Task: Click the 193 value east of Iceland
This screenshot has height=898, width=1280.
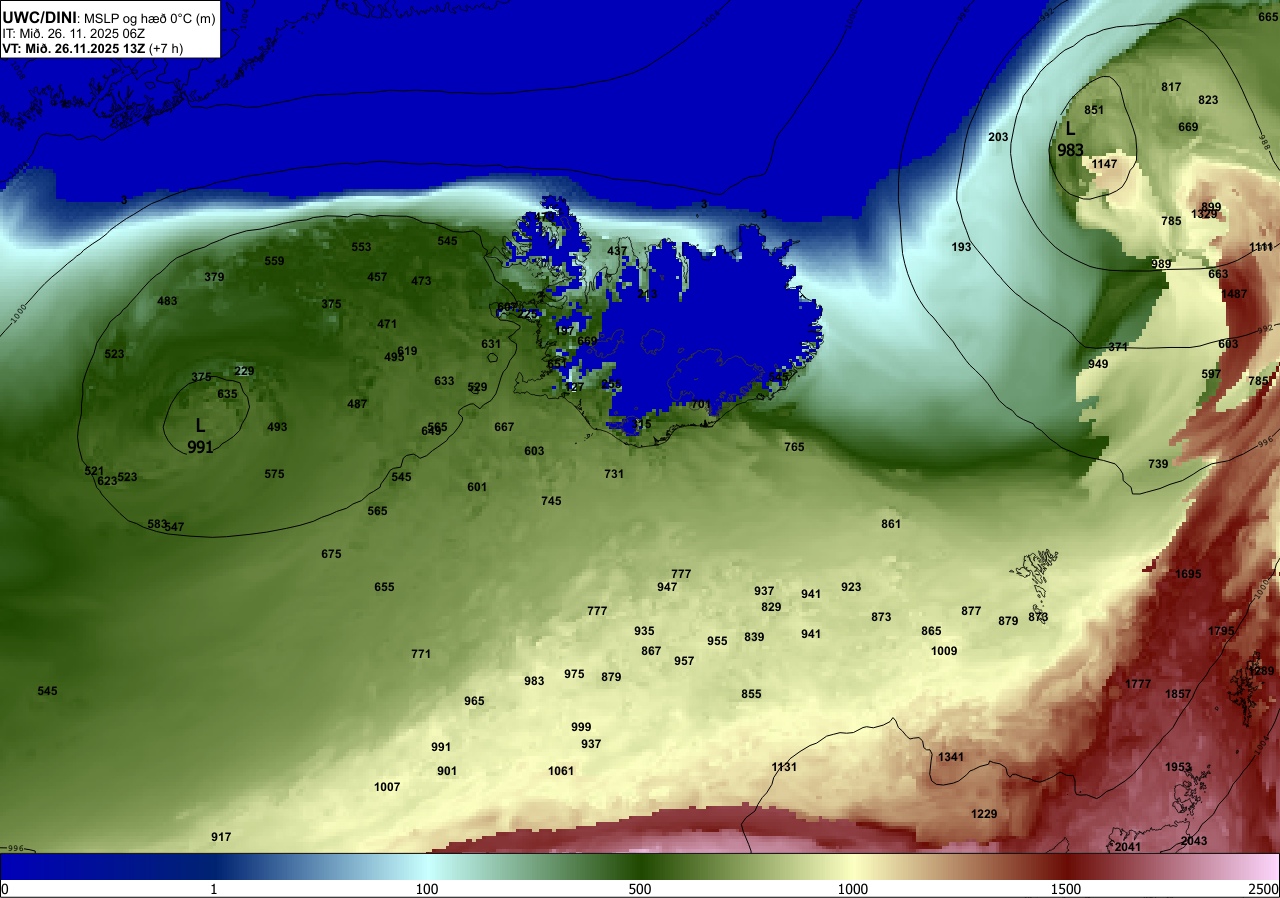Action: coord(961,247)
